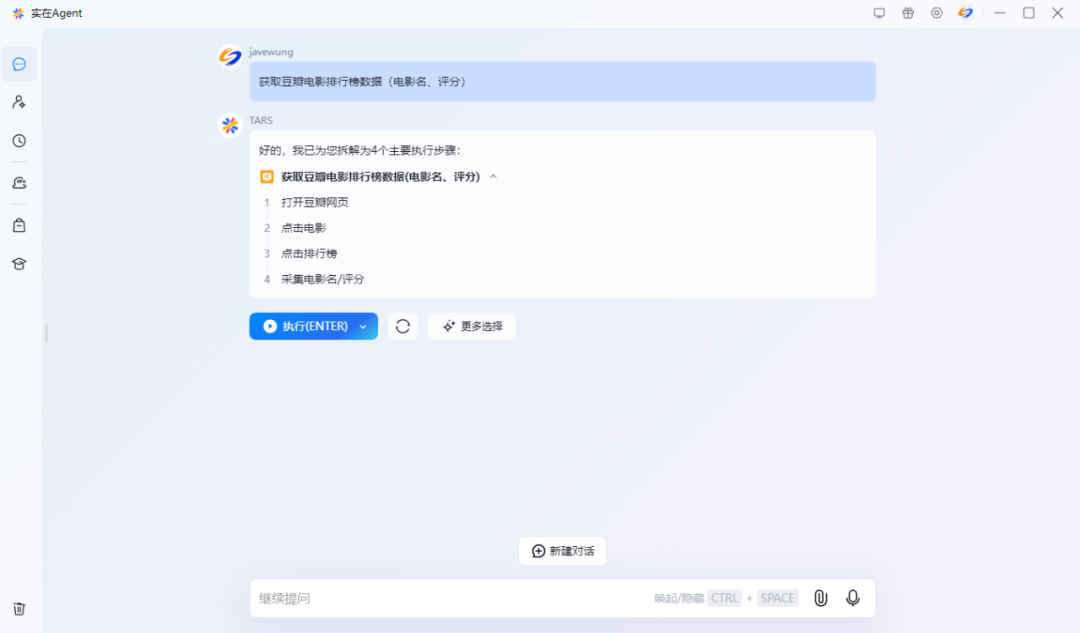1080x633 pixels.
Task: Select the agent profile icon in sidebar
Action: [x=18, y=101]
